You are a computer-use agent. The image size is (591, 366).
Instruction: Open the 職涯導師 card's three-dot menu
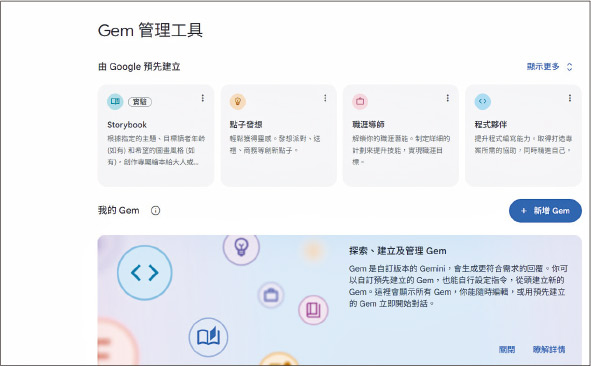448,98
